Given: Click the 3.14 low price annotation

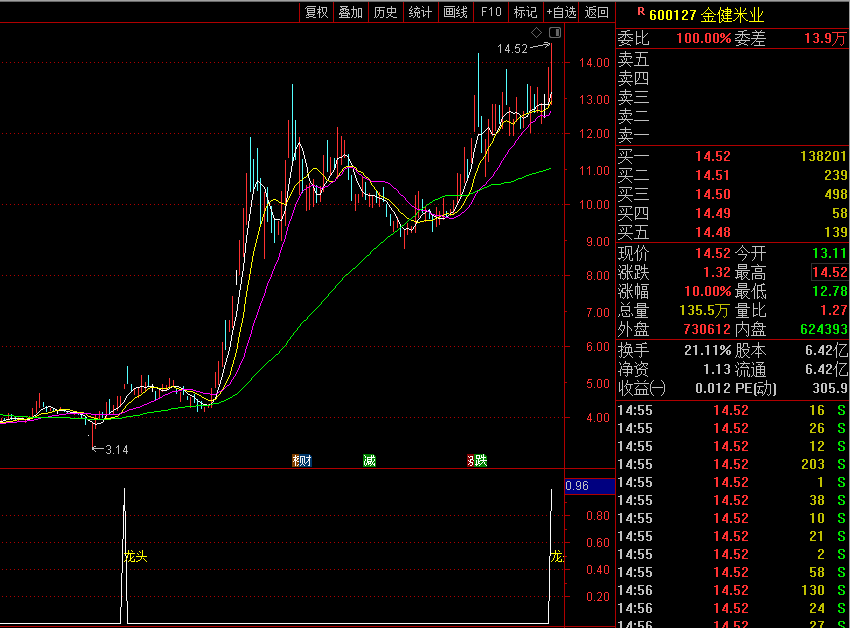Looking at the screenshot, I should (117, 450).
